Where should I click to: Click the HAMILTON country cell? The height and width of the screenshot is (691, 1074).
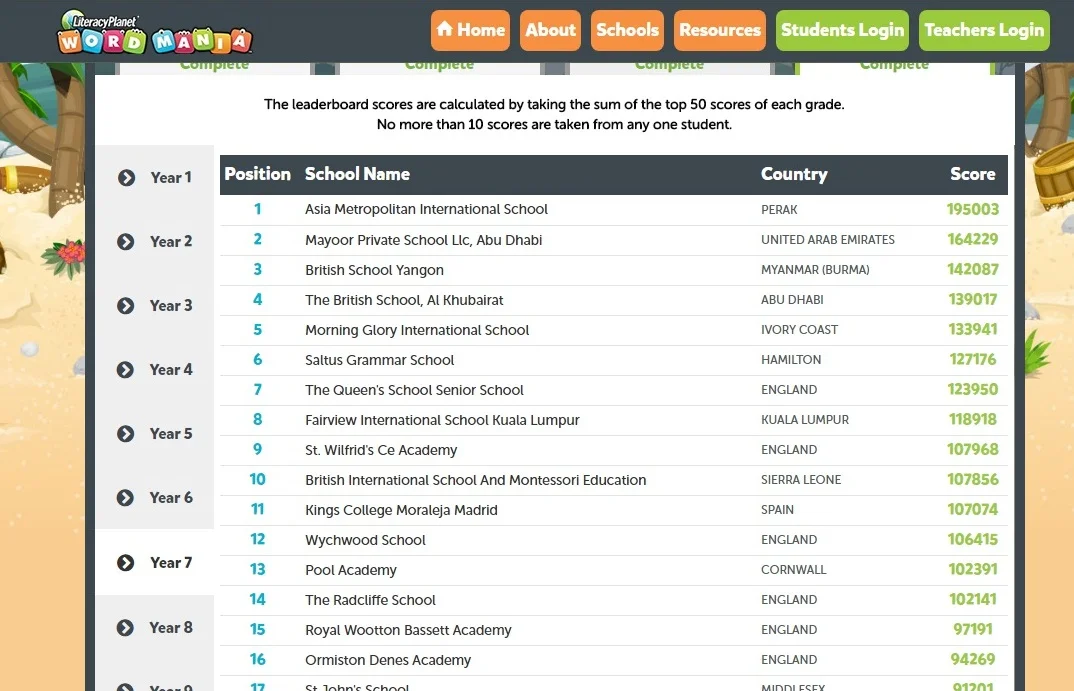(790, 360)
